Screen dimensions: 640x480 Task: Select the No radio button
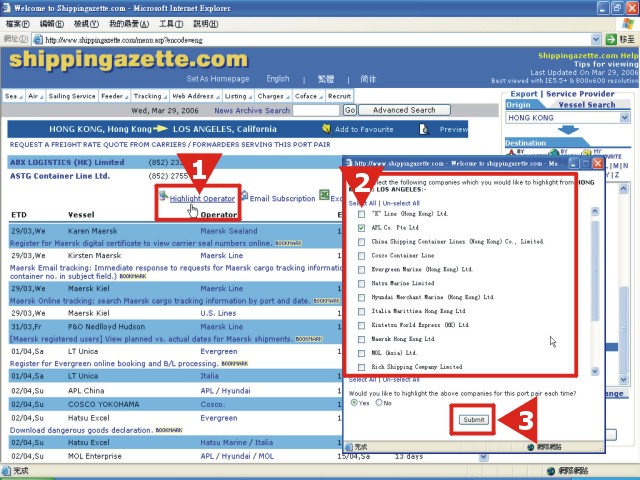379,403
